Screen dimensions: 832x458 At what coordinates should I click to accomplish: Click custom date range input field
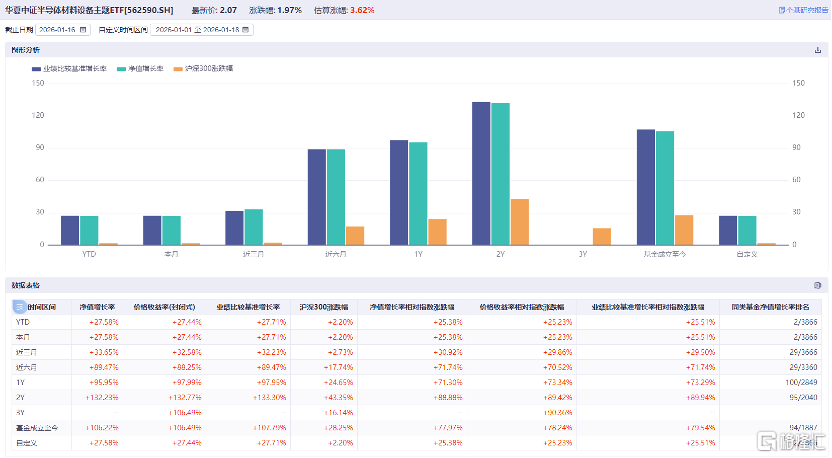point(202,30)
